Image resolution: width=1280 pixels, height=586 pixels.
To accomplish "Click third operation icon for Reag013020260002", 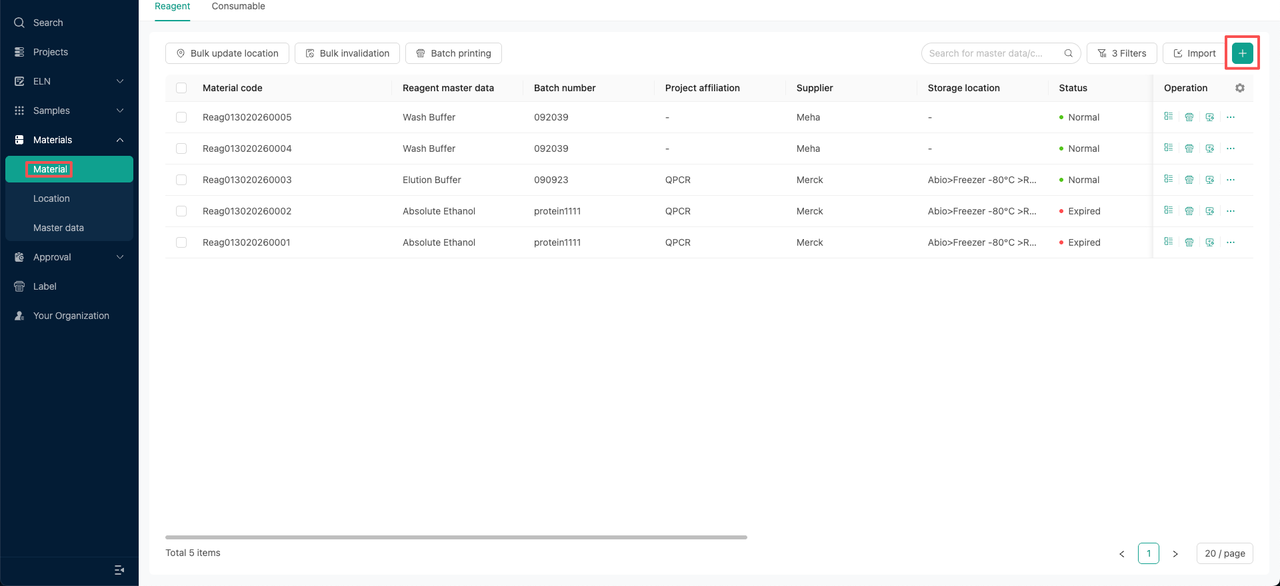I will pos(1210,211).
